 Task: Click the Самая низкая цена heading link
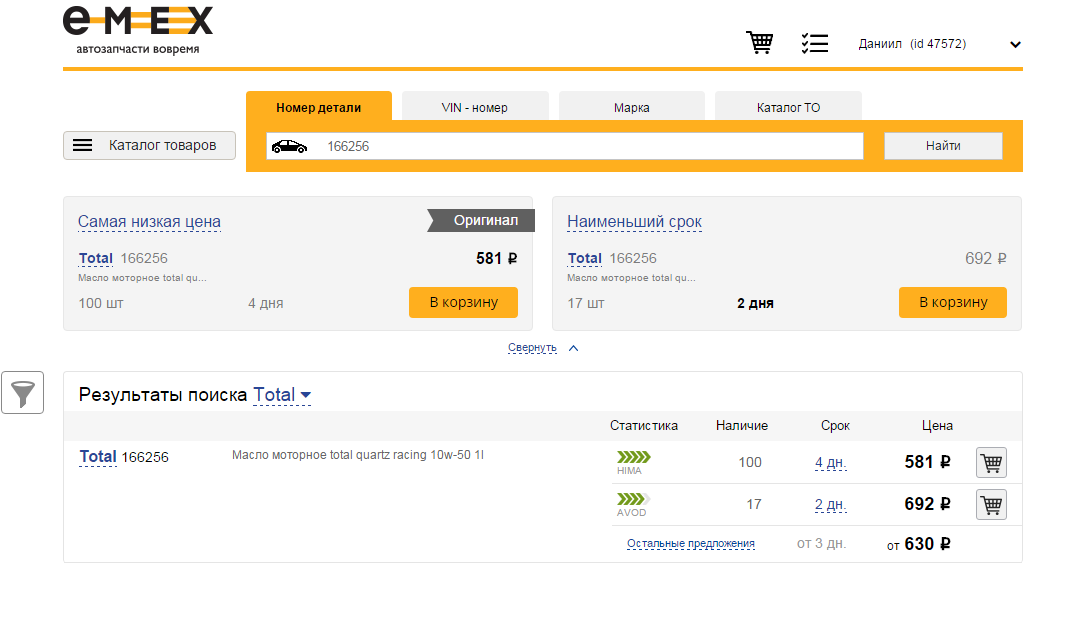[x=150, y=221]
